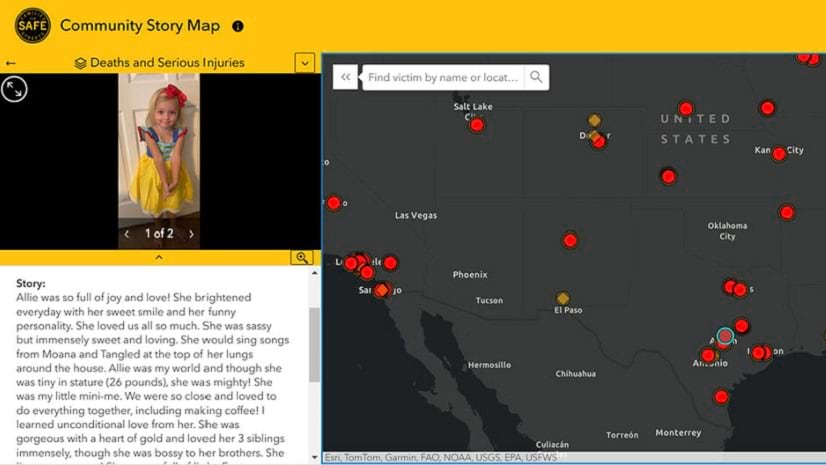Click the Las Vegas map label

(416, 215)
